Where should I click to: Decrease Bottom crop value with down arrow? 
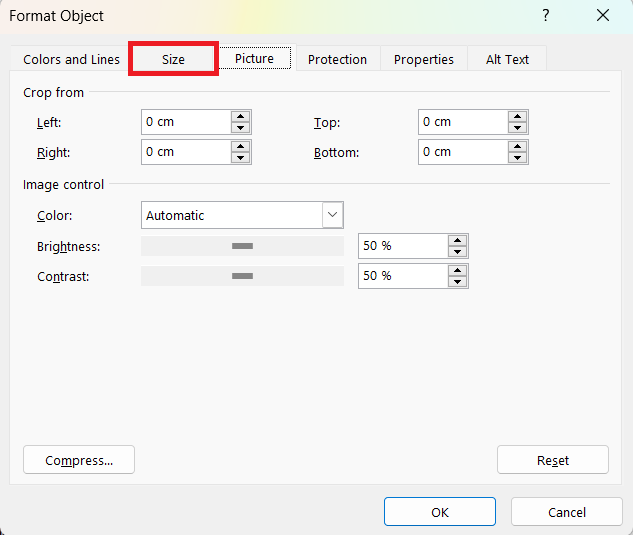[518, 157]
